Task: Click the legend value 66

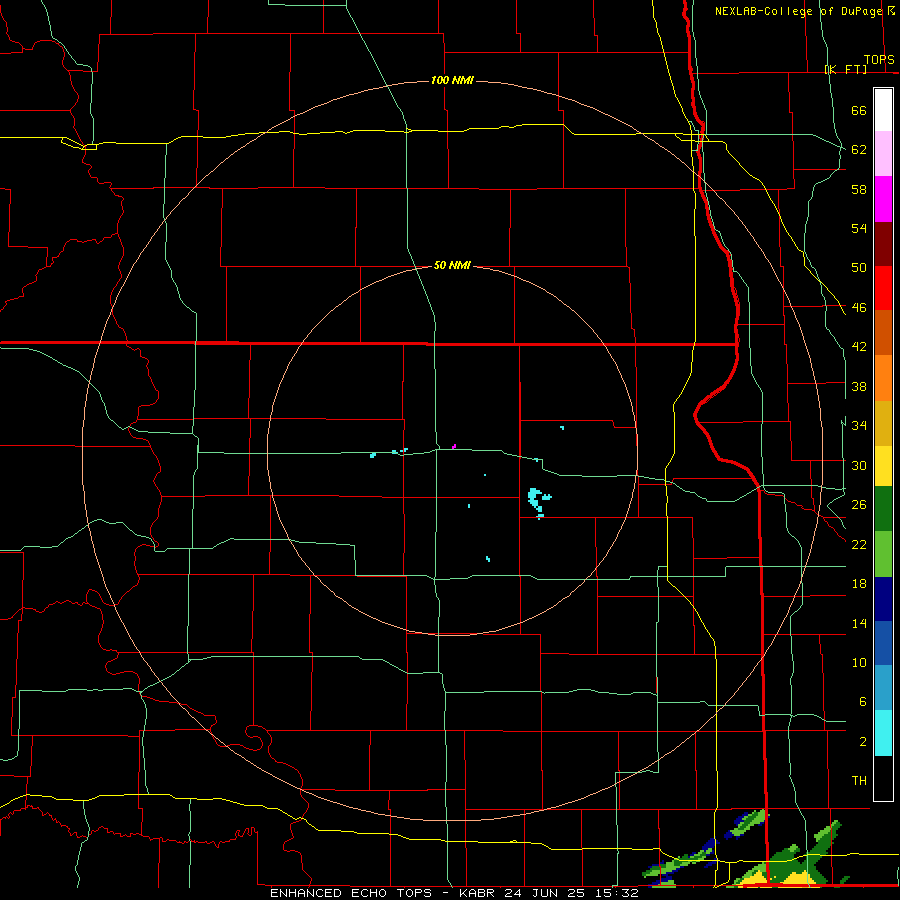Action: coord(859,110)
